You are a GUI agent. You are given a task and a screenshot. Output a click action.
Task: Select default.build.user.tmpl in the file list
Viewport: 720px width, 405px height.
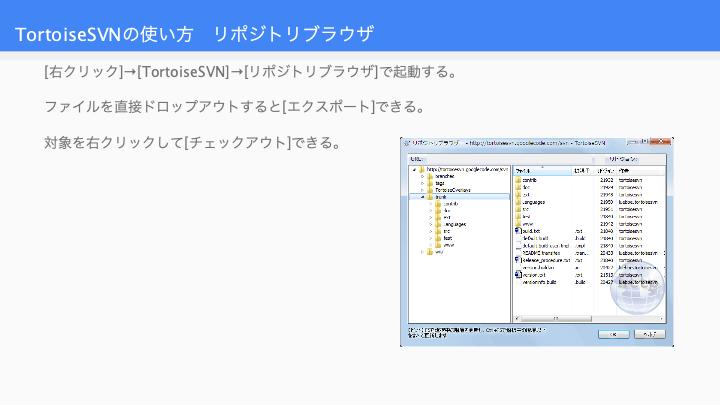546,246
